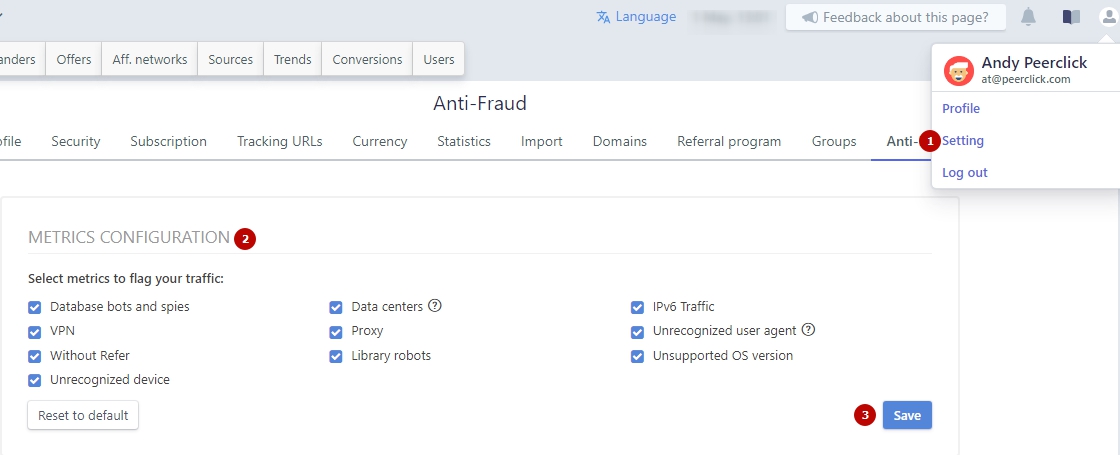
Task: Open Profile from user menu
Action: point(961,109)
